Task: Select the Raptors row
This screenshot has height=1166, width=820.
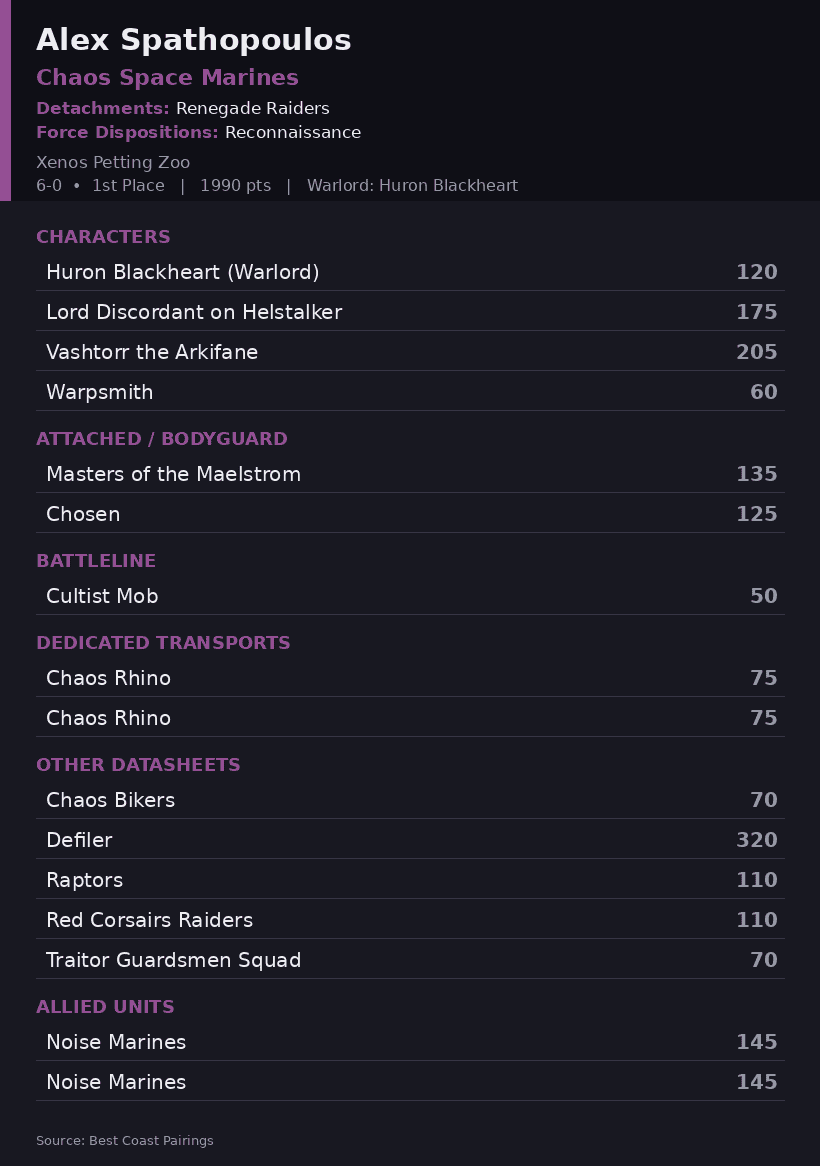Action: (x=410, y=880)
